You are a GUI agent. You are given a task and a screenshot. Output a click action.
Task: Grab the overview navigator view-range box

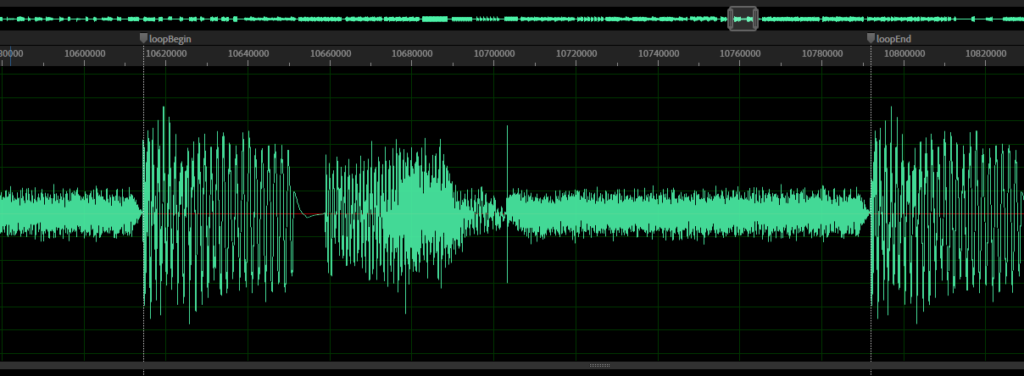coord(743,18)
